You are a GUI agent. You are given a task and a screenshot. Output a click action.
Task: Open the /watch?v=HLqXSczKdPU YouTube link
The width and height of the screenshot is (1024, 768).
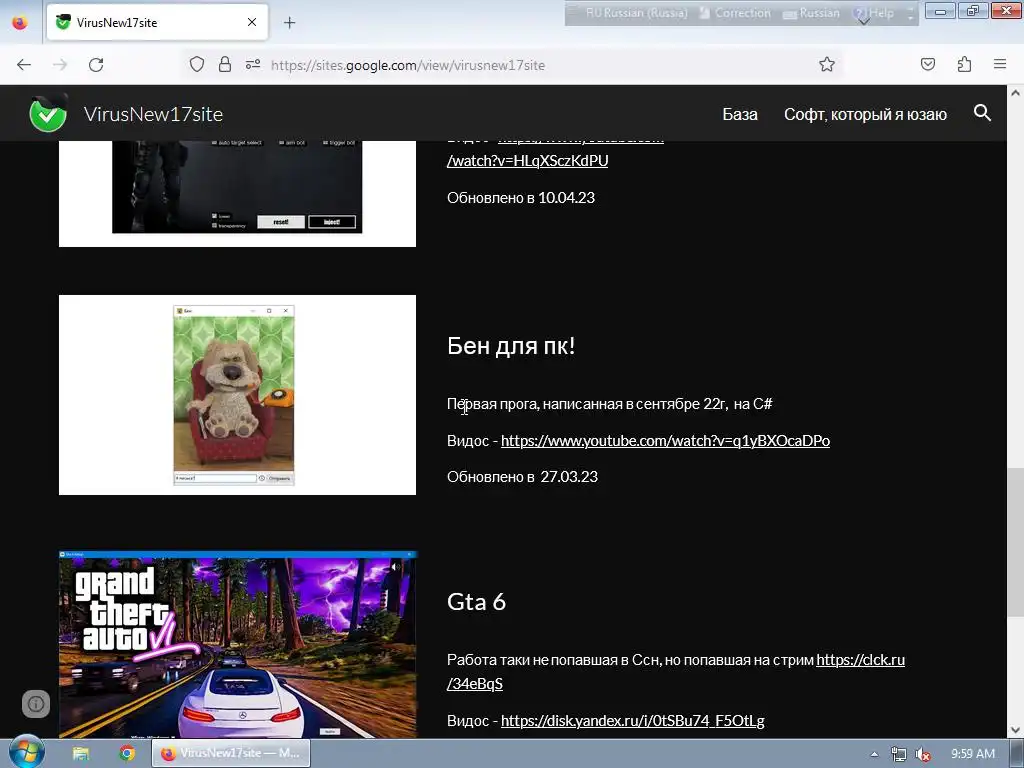pos(527,161)
